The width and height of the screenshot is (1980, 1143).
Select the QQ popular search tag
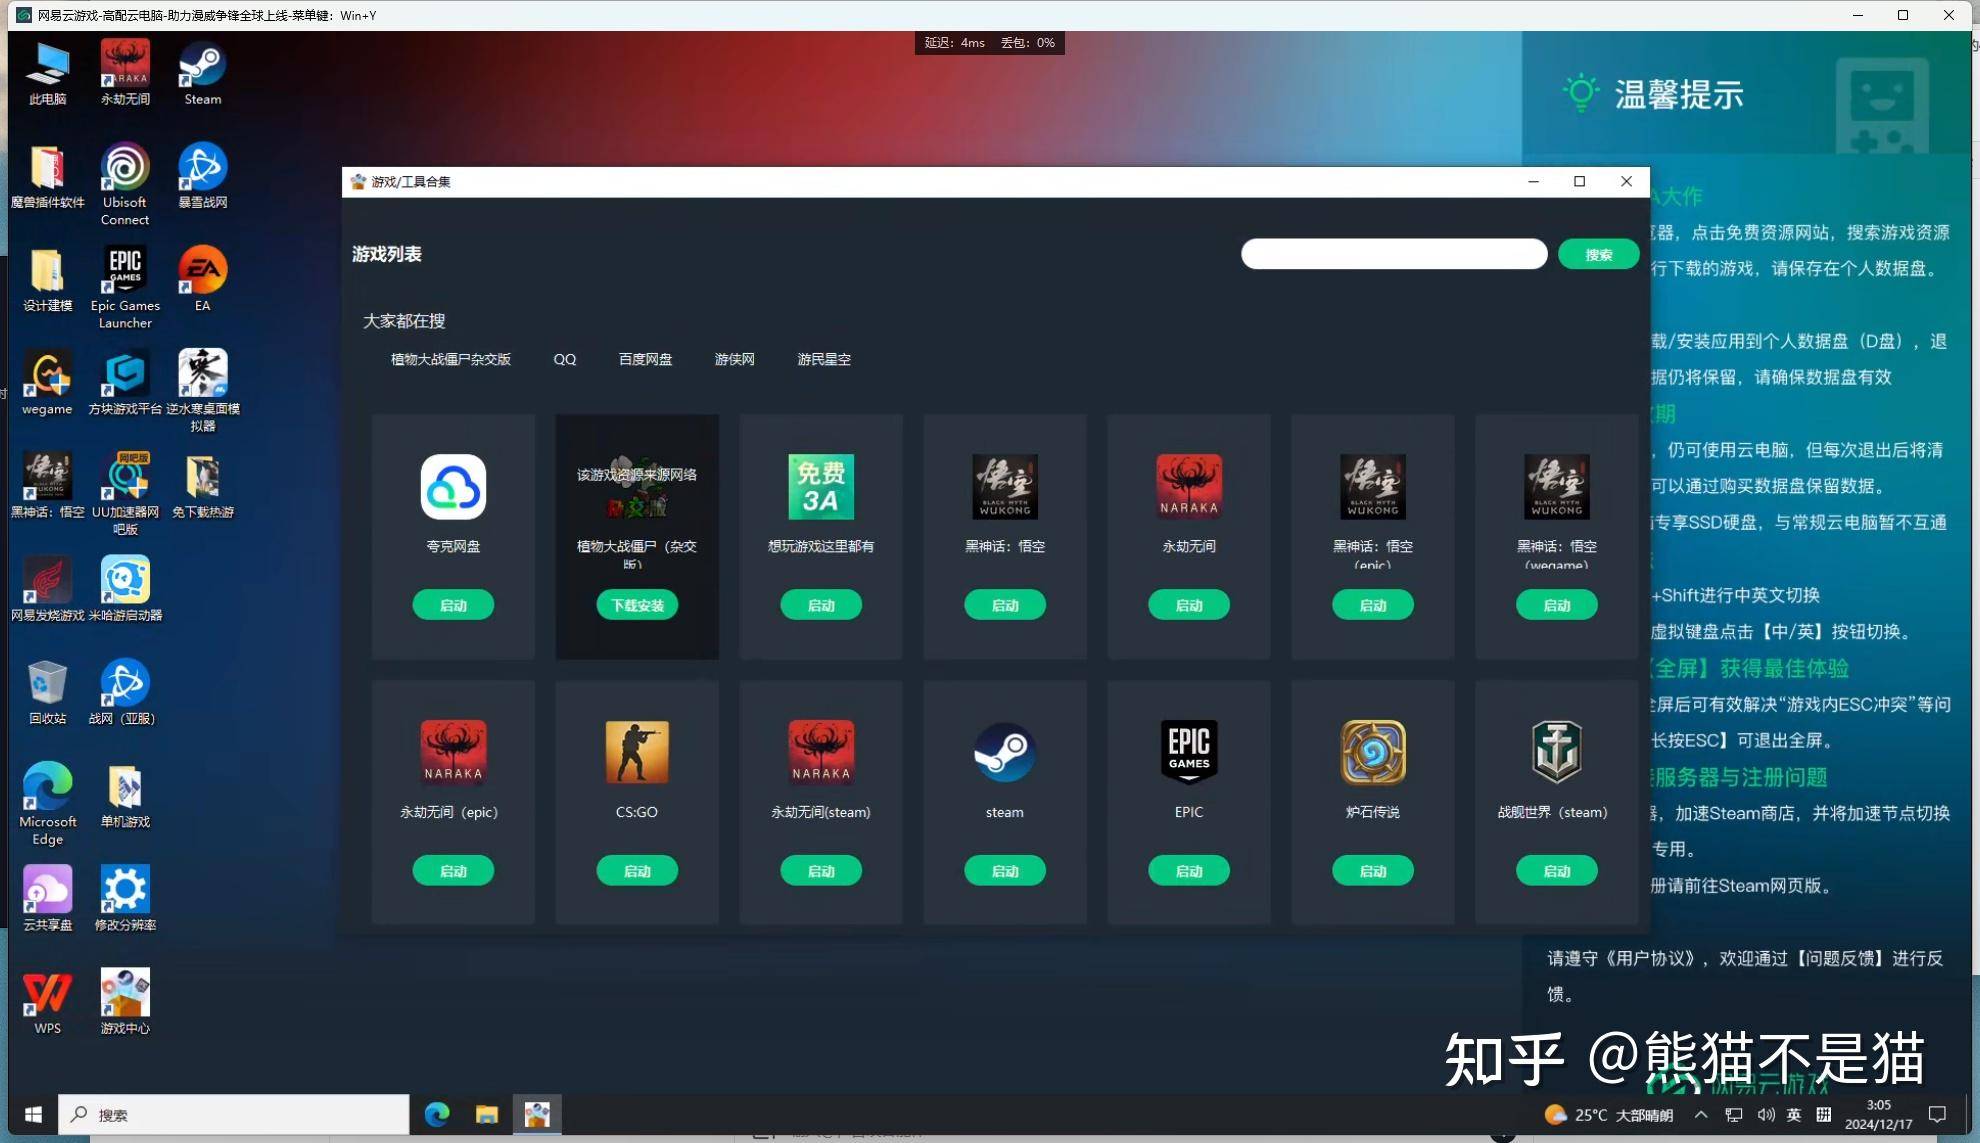click(x=564, y=359)
